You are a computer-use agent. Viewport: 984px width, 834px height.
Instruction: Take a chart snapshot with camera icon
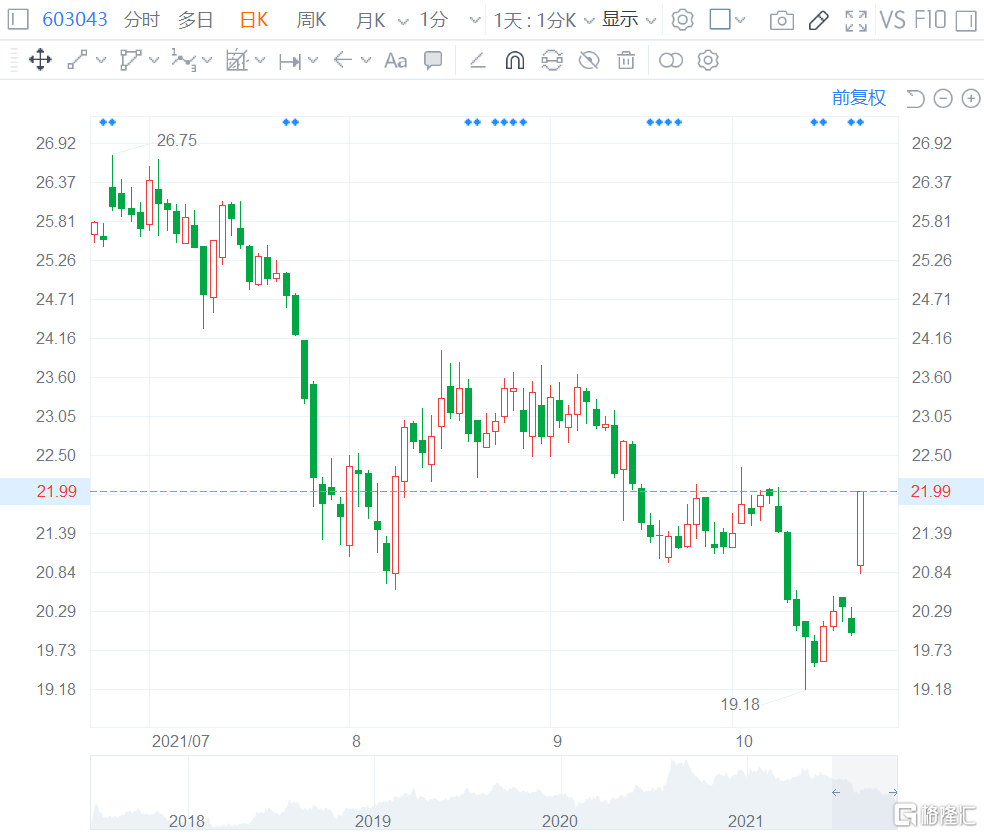pyautogui.click(x=781, y=21)
